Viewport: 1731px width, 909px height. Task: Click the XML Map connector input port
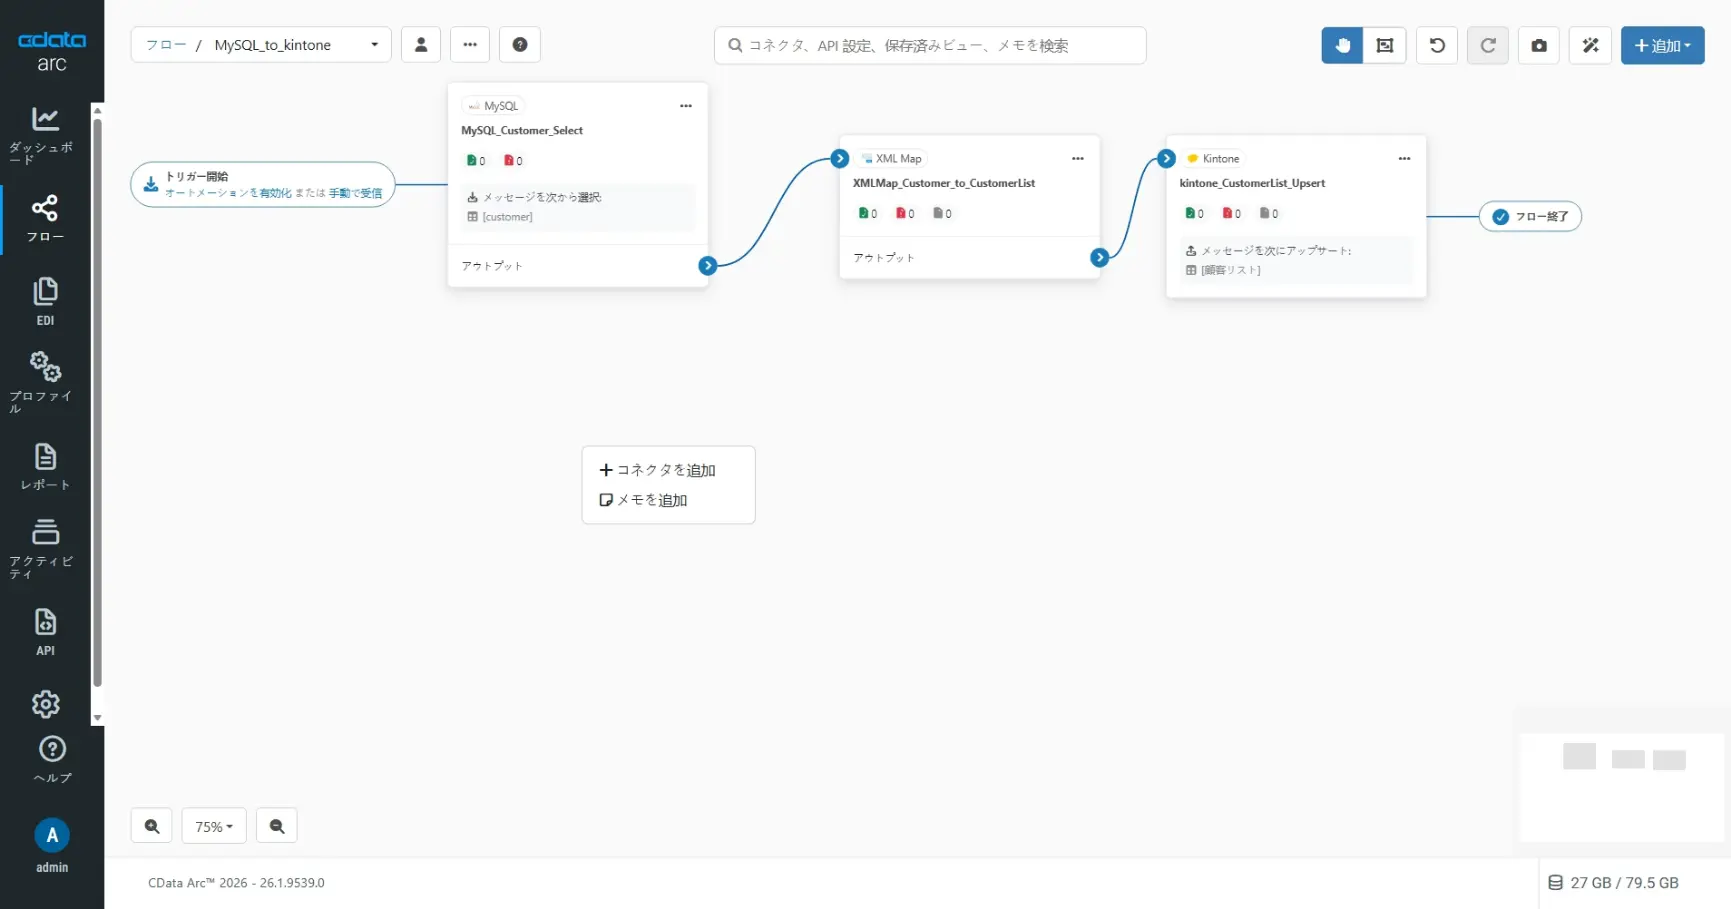click(840, 158)
